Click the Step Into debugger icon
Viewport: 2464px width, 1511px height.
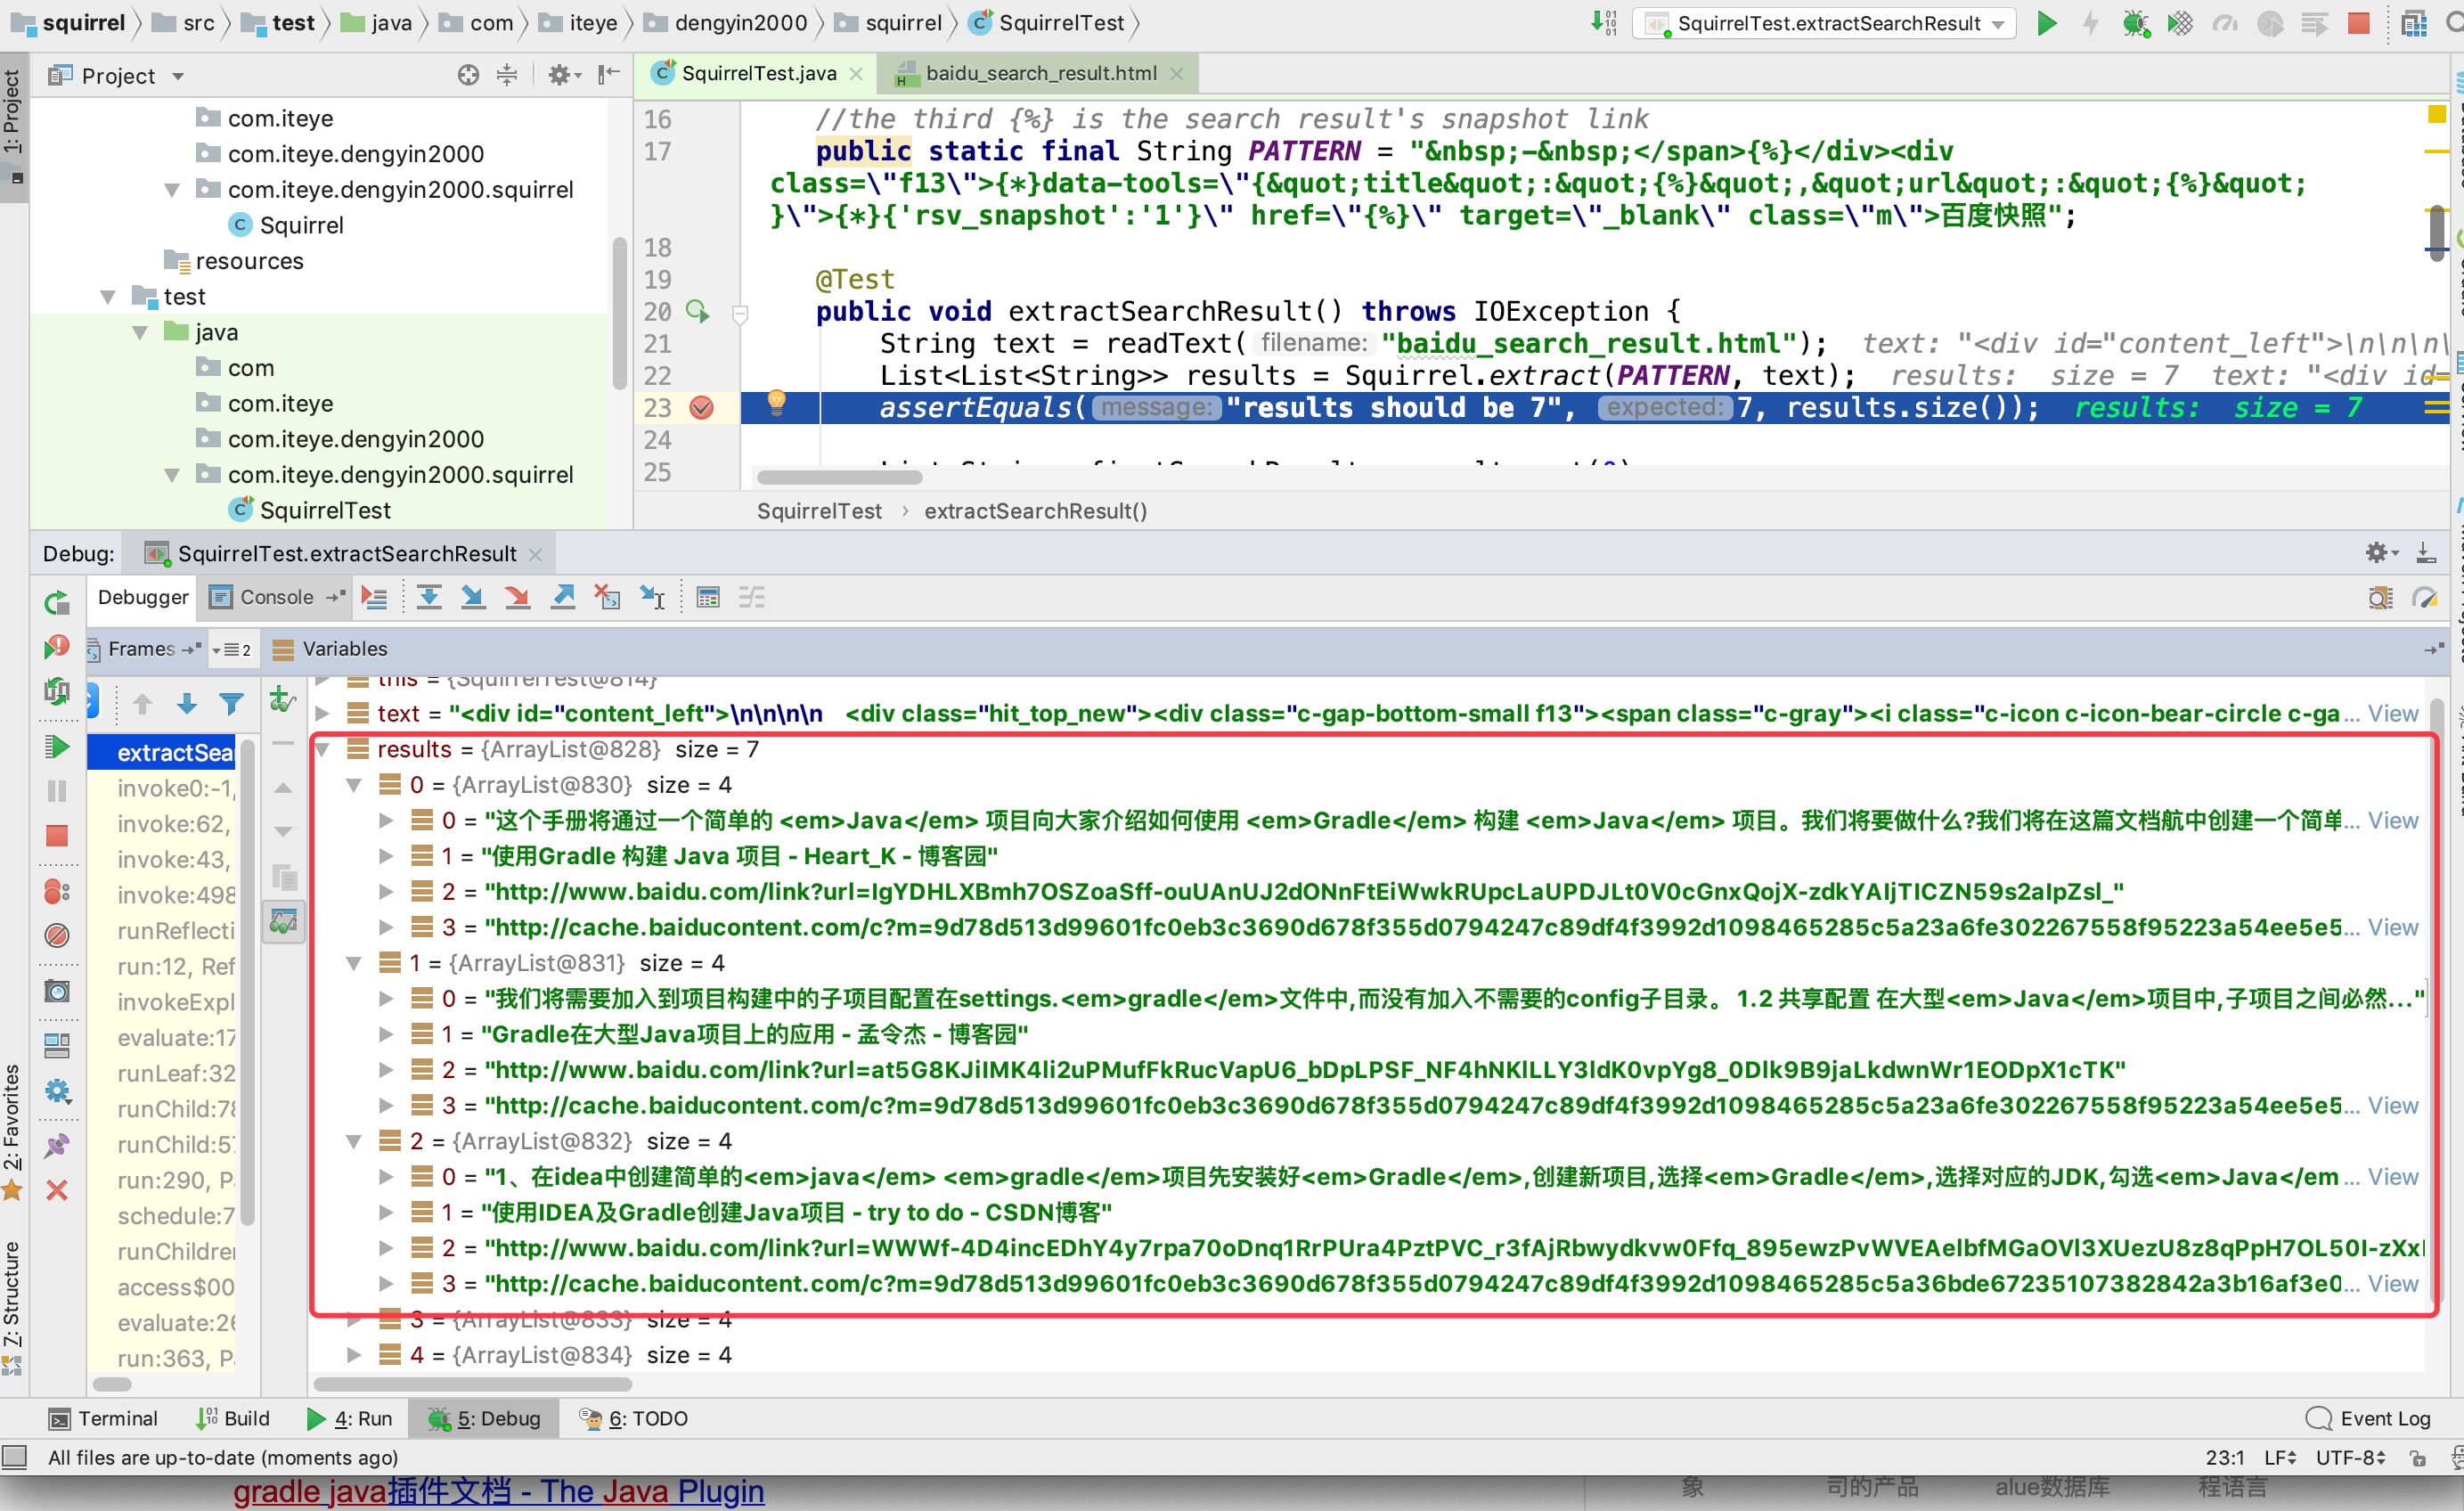tap(473, 598)
